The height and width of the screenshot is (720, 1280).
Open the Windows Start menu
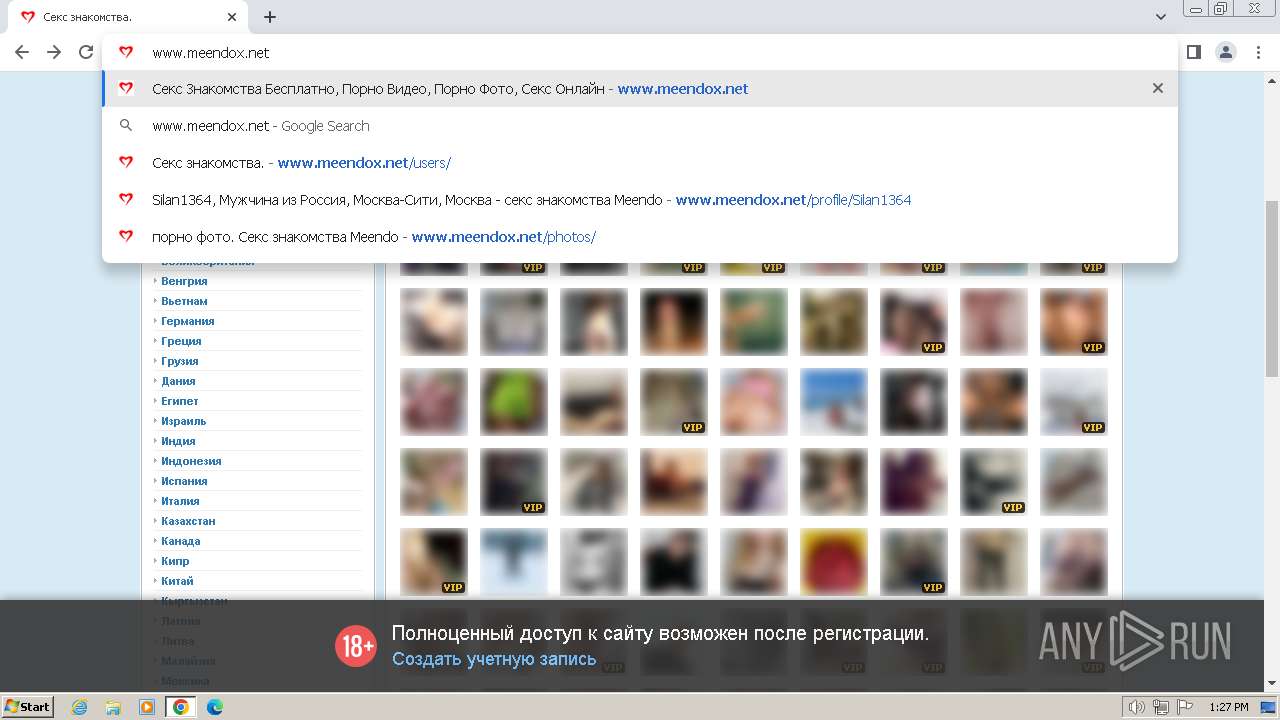28,707
